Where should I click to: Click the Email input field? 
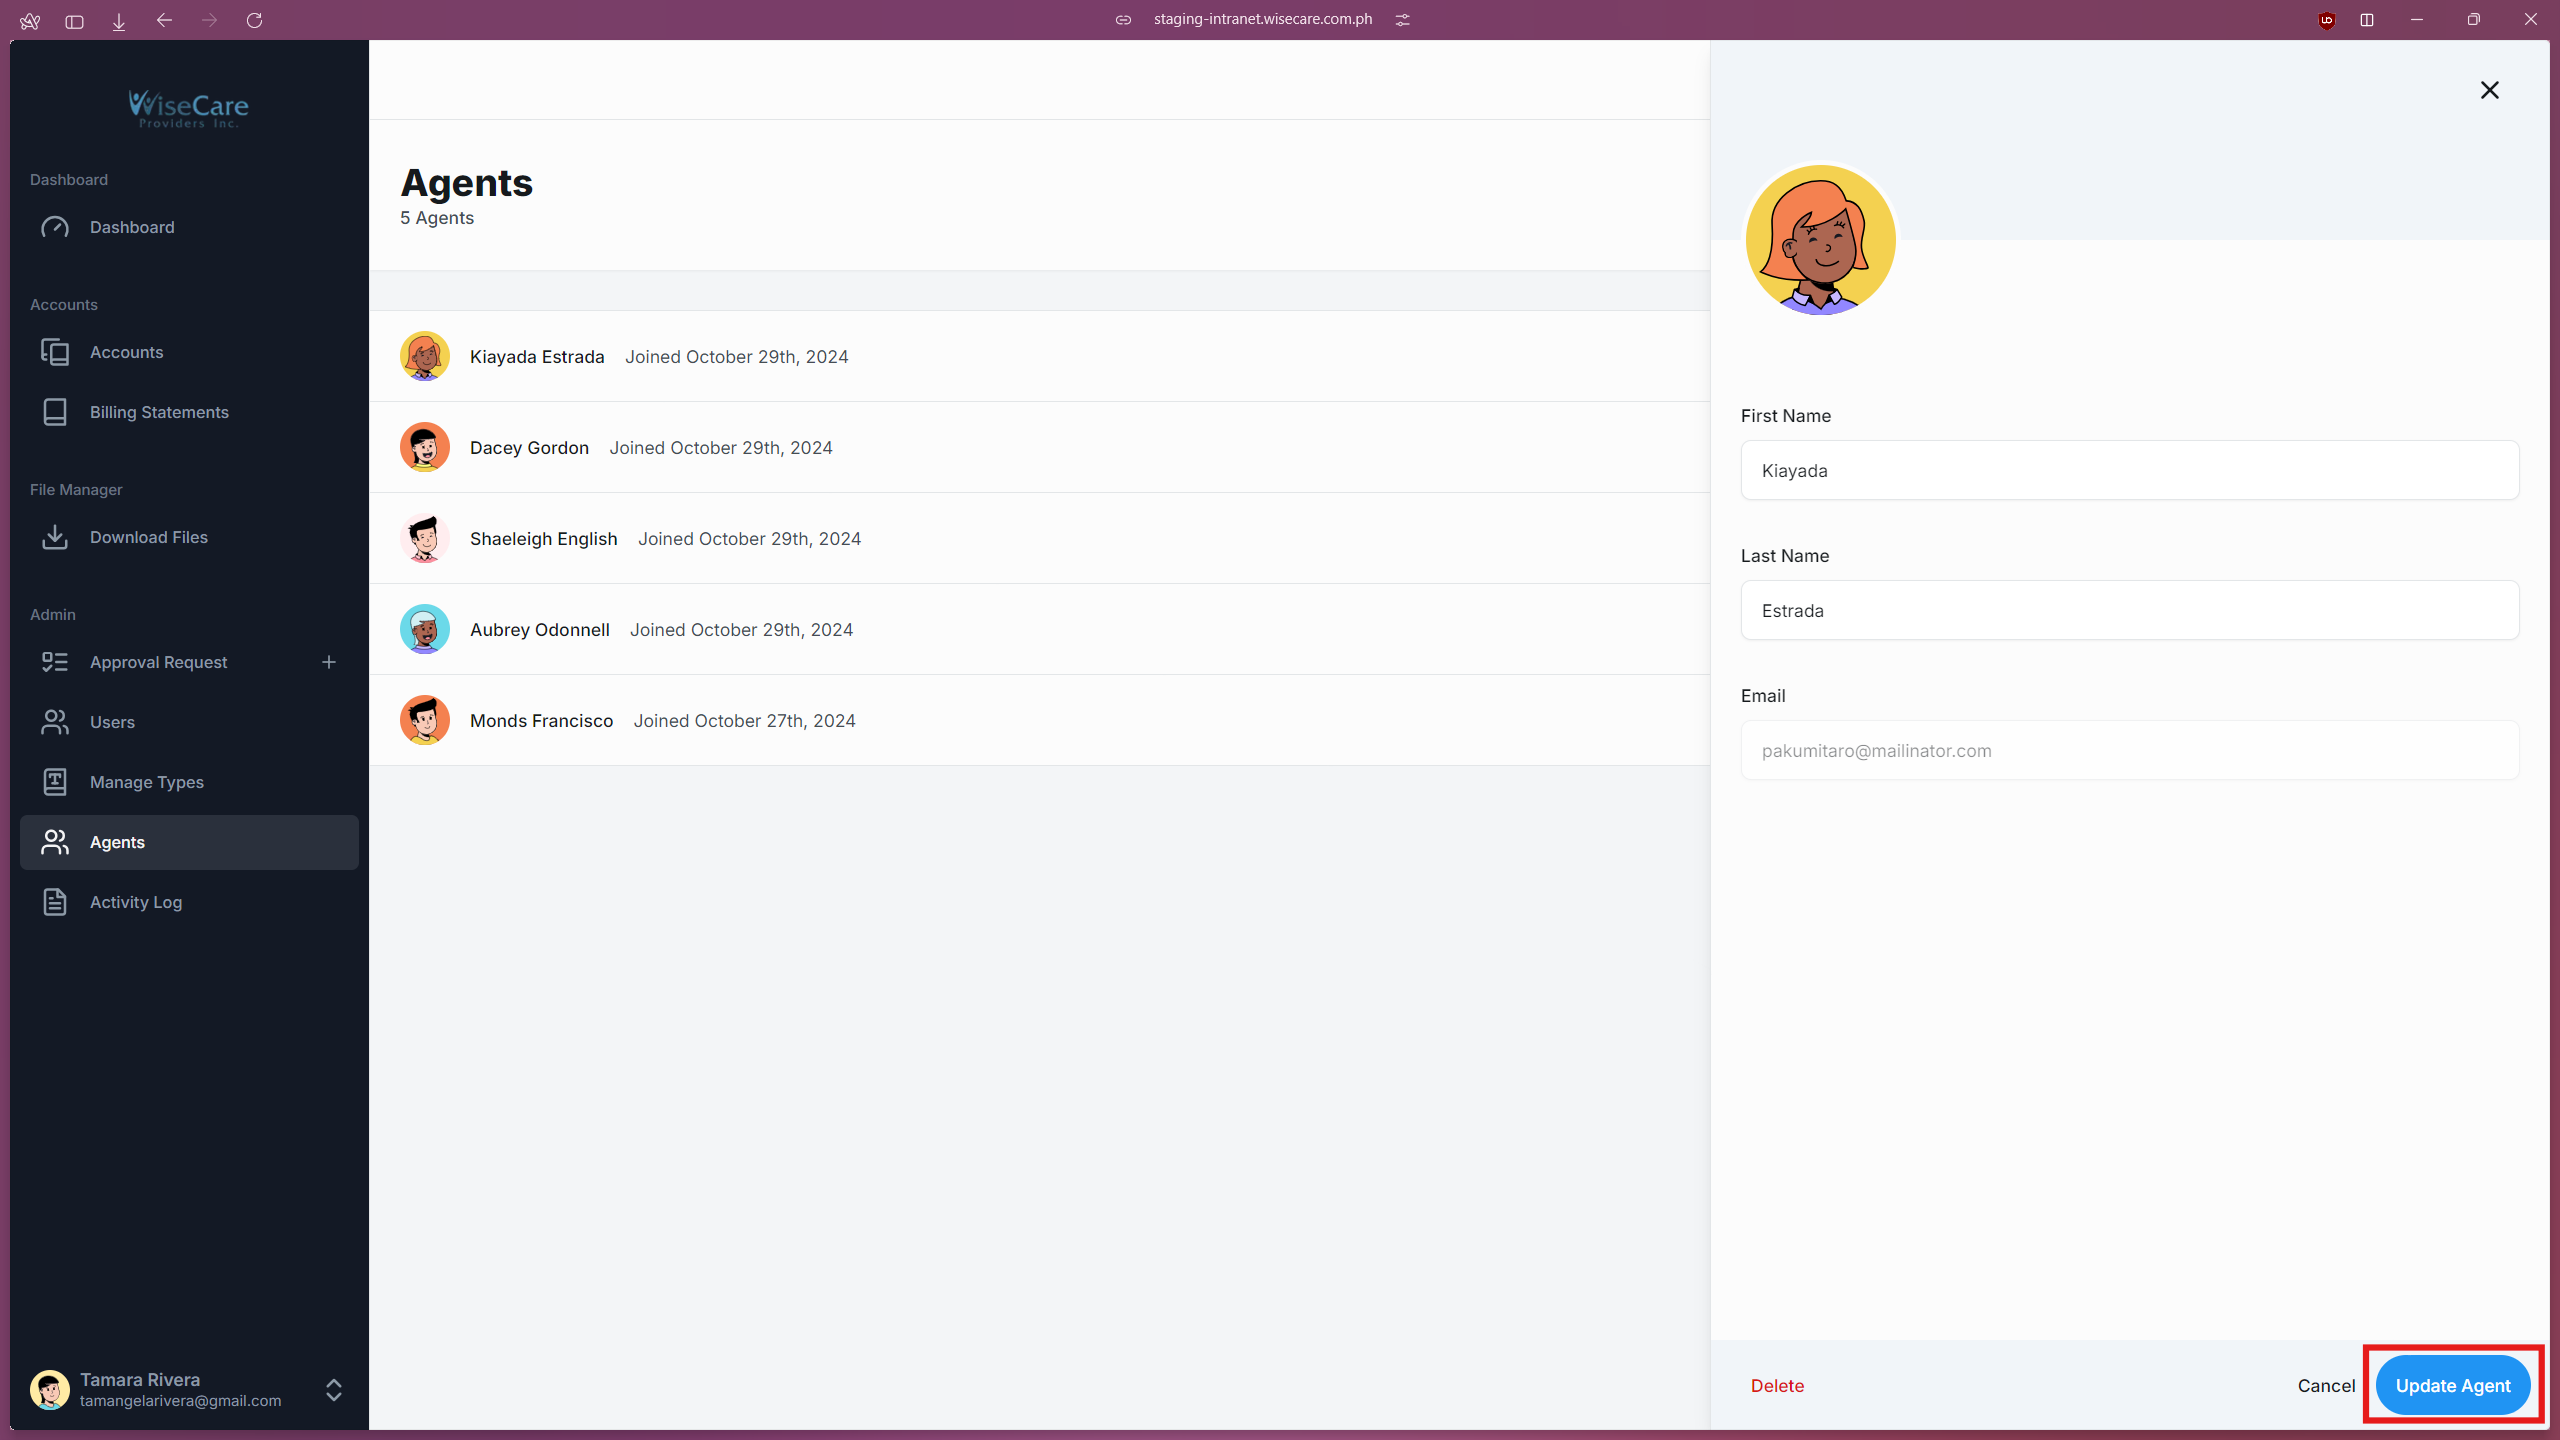pos(2130,750)
